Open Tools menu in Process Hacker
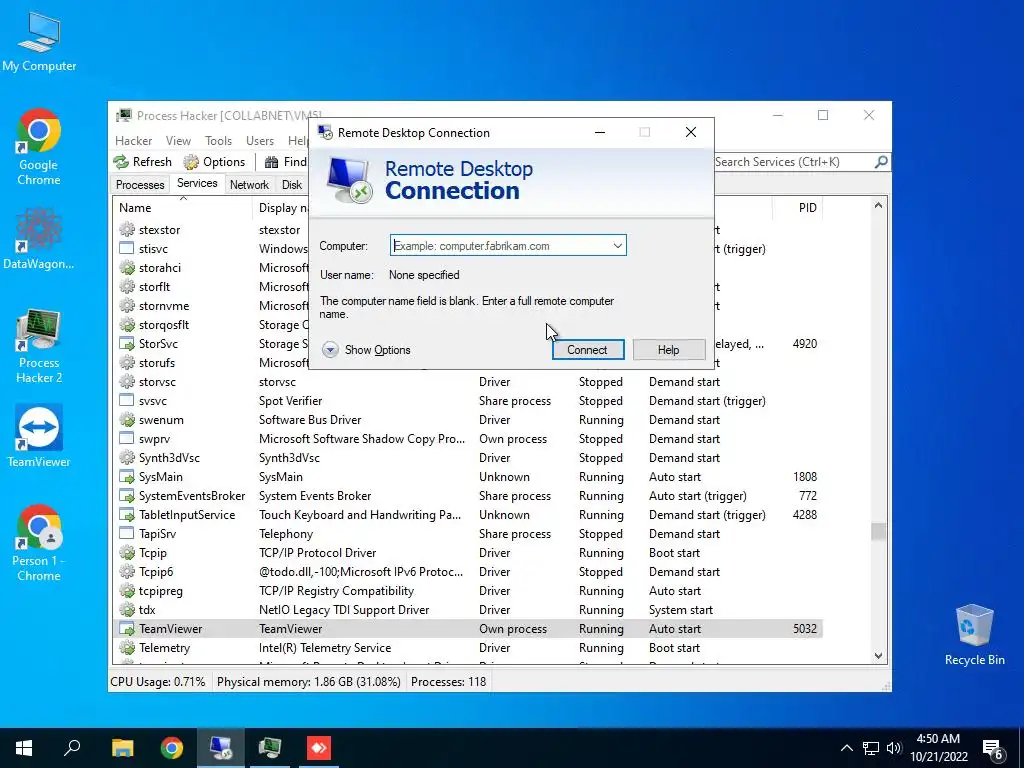This screenshot has width=1024, height=768. pyautogui.click(x=218, y=141)
